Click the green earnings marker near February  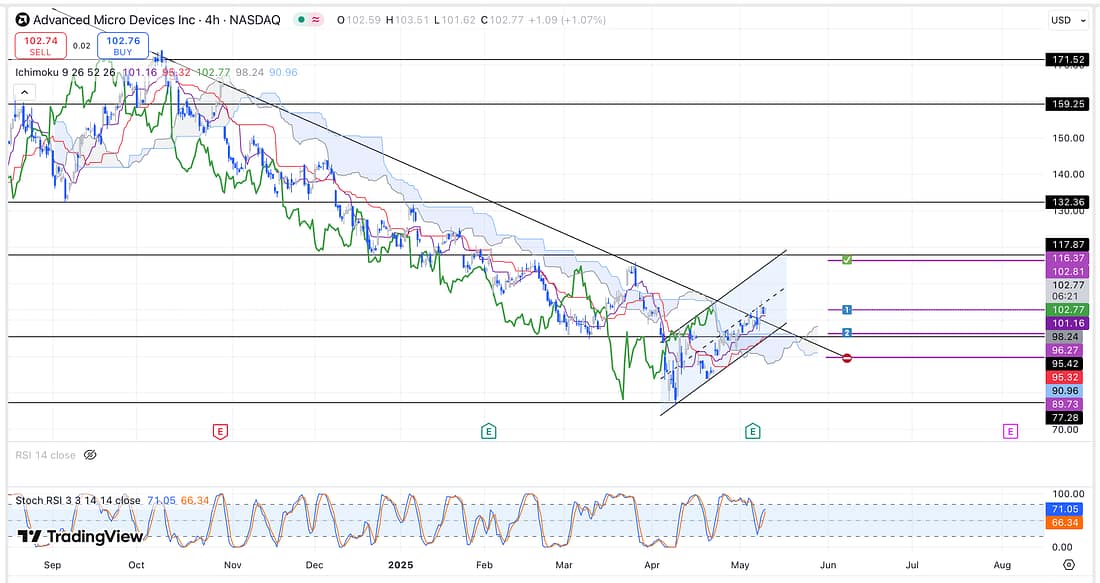[x=488, y=431]
